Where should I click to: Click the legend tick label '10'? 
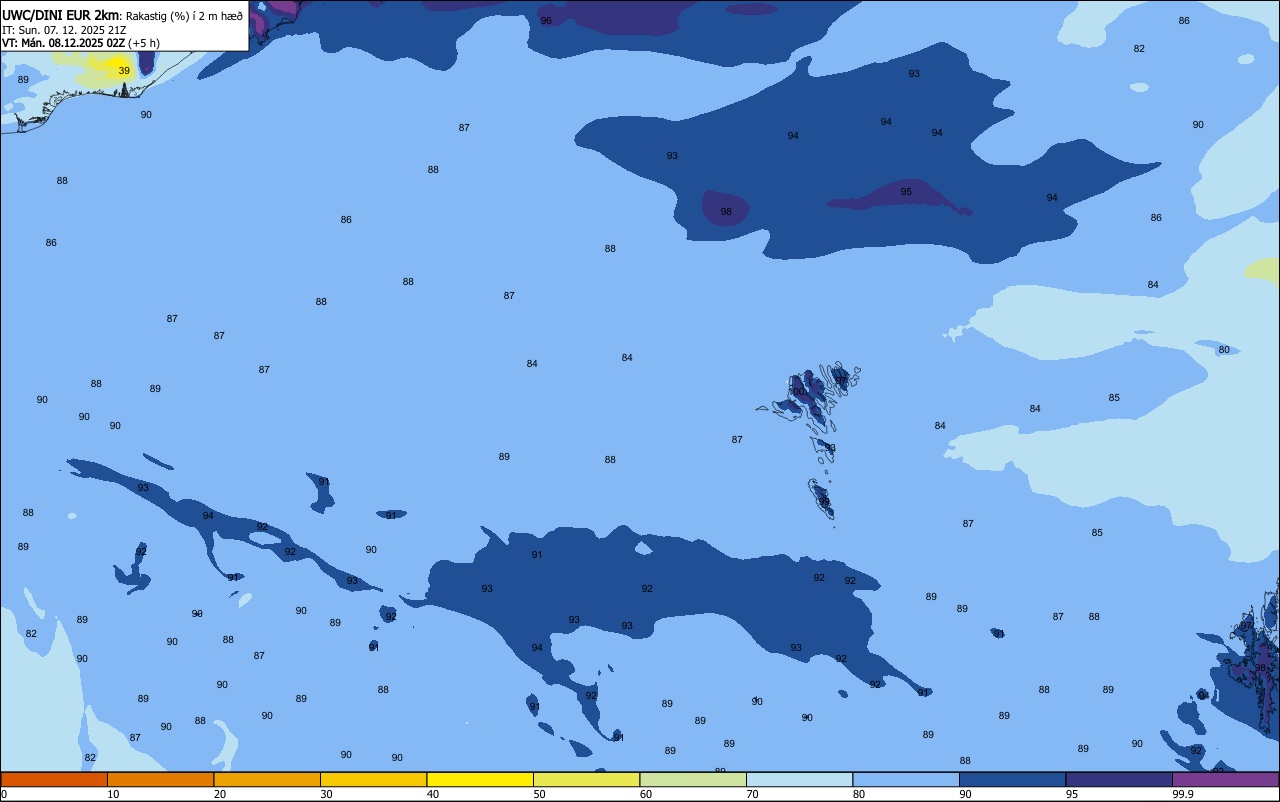pos(114,794)
